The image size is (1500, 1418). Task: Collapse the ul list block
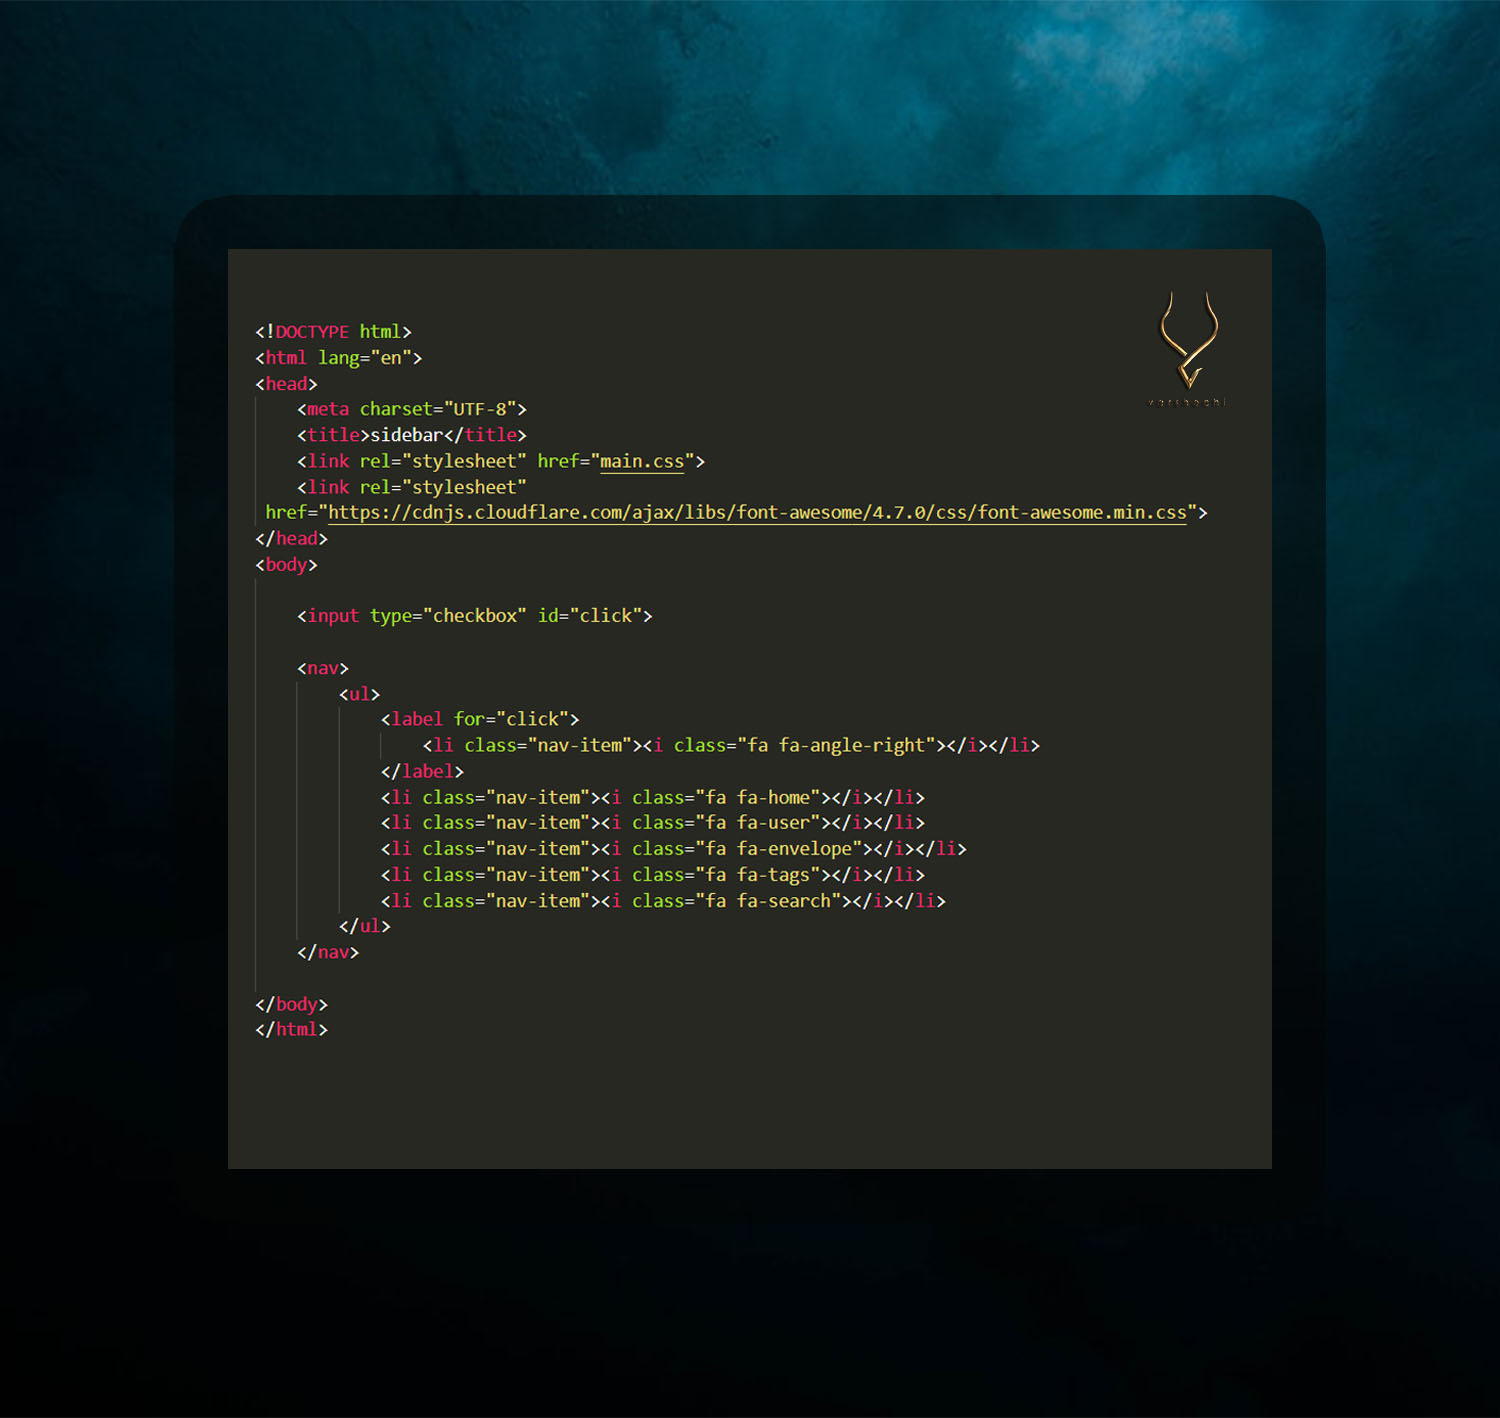[360, 693]
